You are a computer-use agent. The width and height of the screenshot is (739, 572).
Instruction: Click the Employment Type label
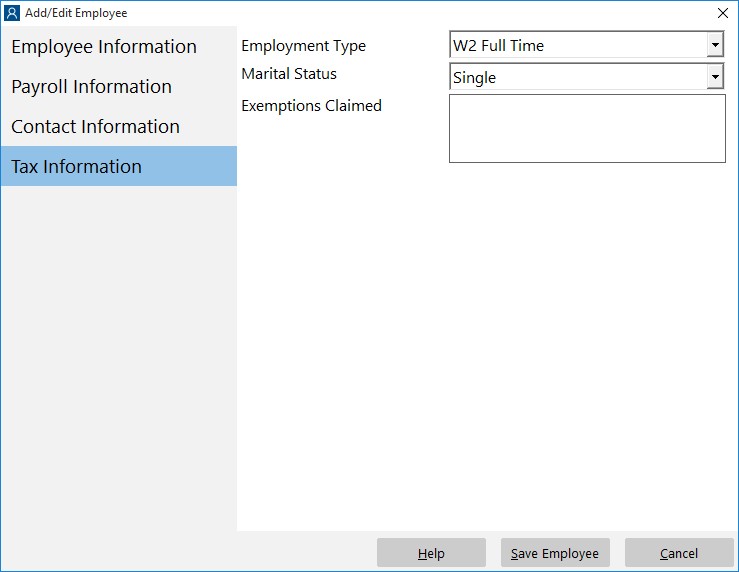304,46
